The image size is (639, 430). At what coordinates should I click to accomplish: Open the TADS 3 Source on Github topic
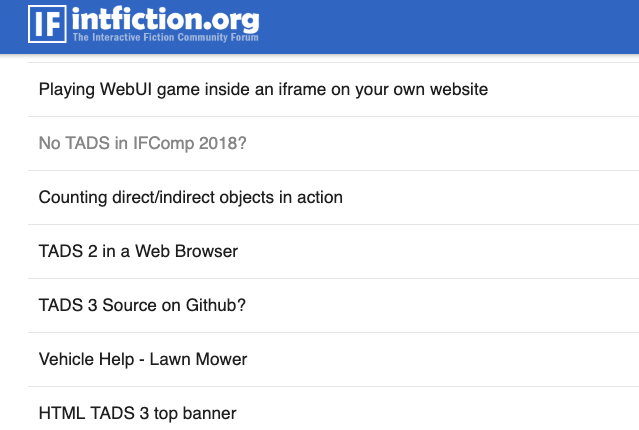pyautogui.click(x=142, y=305)
